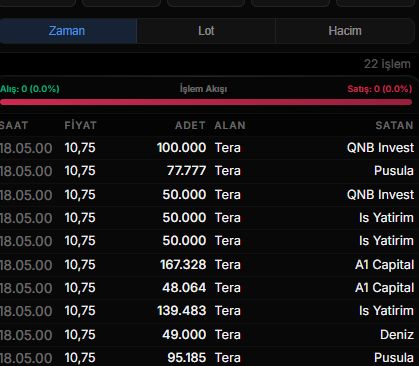Image resolution: width=419 pixels, height=366 pixels.
Task: Click the Deniz seller name
Action: 397,335
